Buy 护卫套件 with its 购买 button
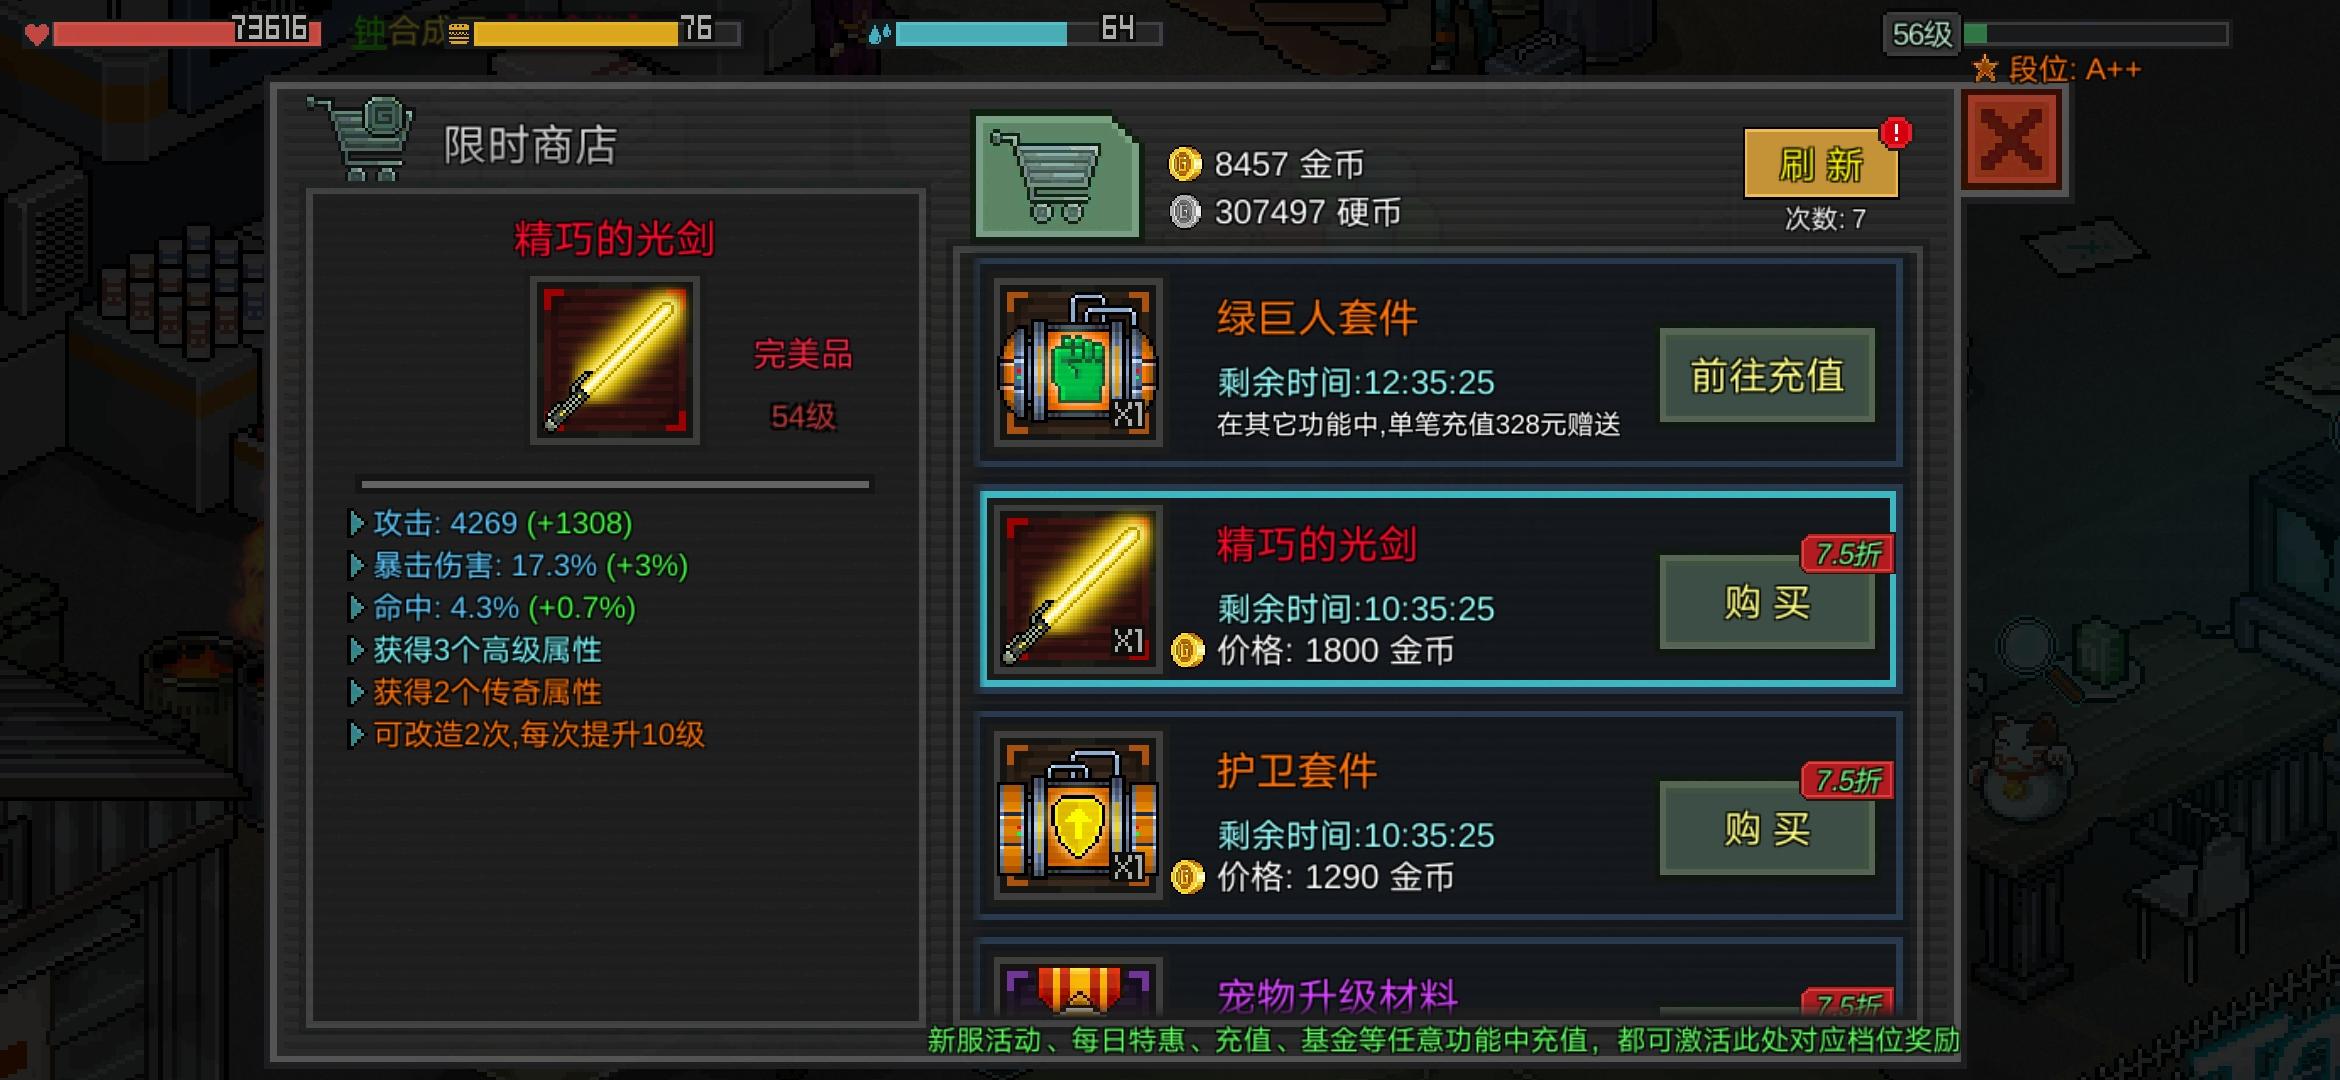Viewport: 2340px width, 1080px height. (x=1767, y=828)
